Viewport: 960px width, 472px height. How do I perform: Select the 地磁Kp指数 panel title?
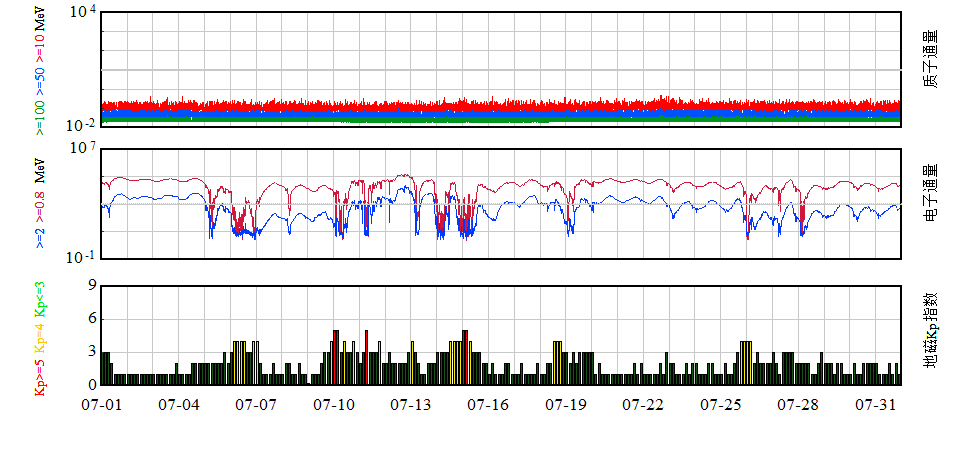931,331
